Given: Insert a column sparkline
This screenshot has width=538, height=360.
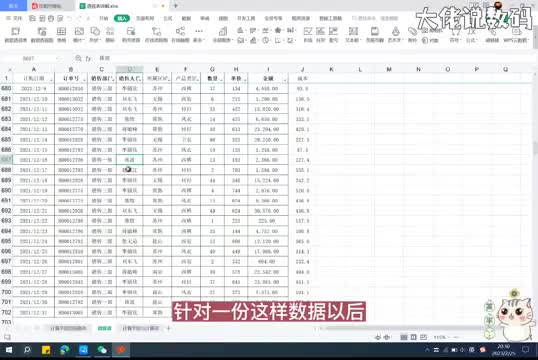Looking at the screenshot, I should click(320, 35).
